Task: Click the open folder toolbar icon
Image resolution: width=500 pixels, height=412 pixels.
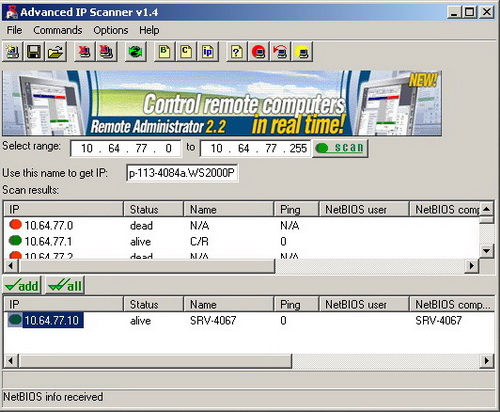Action: [x=56, y=52]
